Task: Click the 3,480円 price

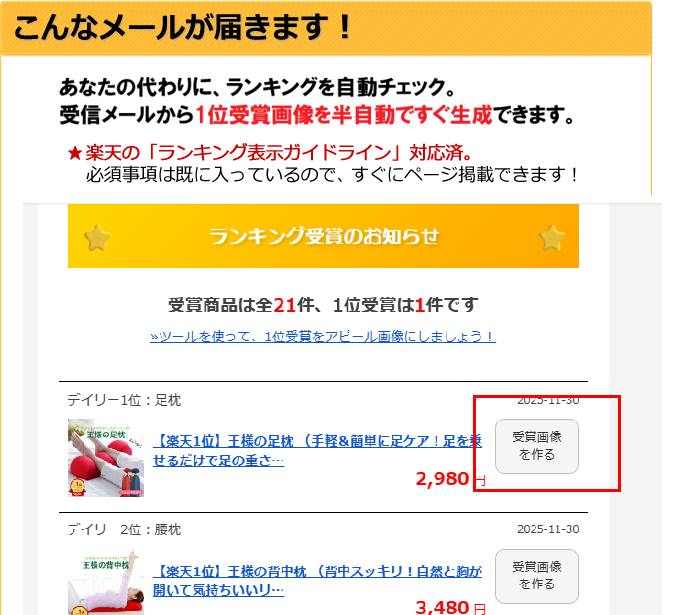Action: pyautogui.click(x=450, y=607)
